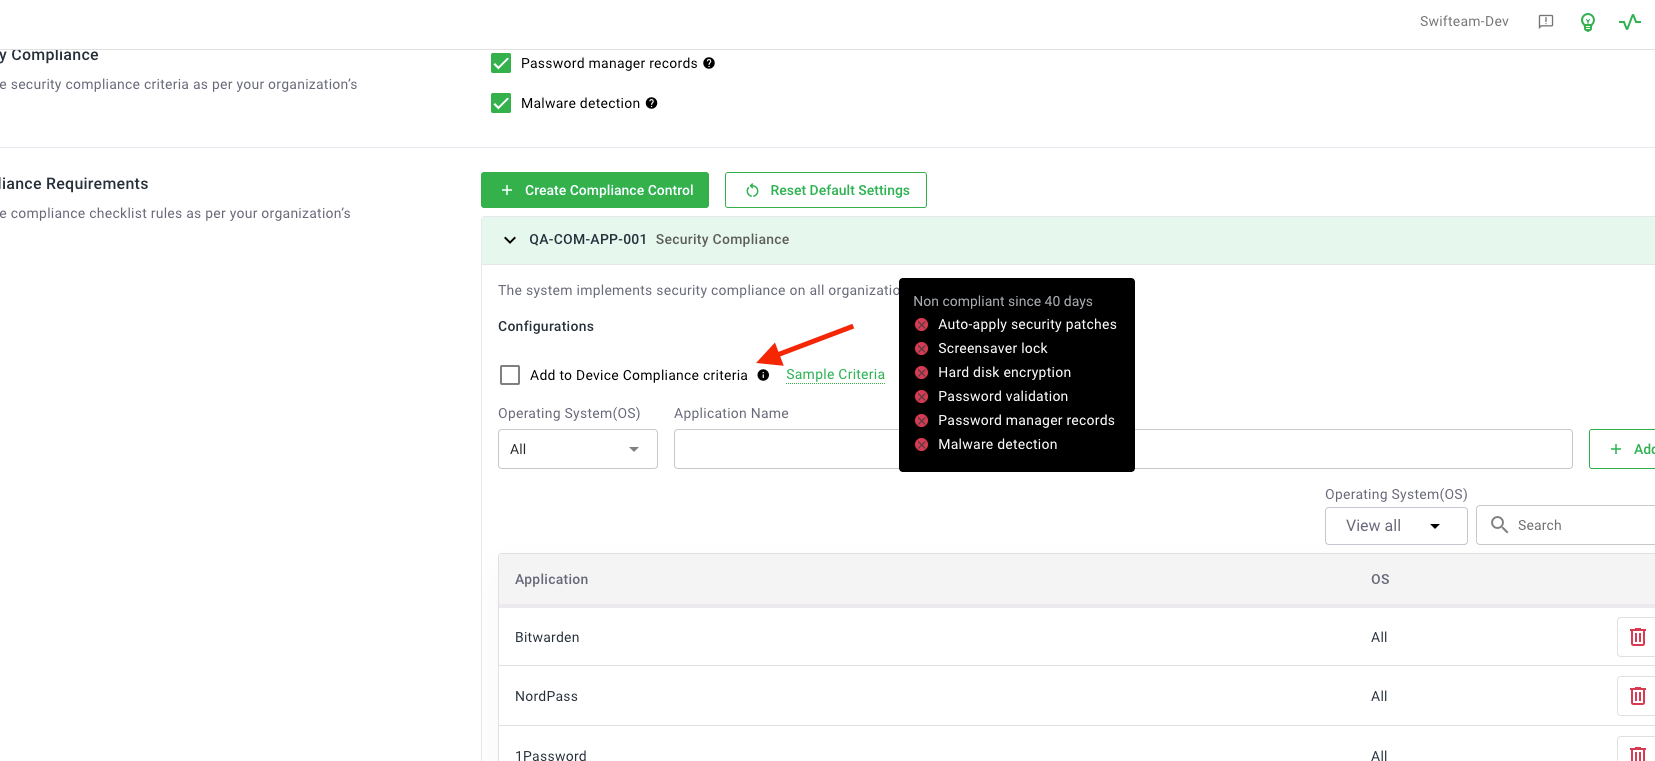Click the feedback message icon in header
Viewport: 1655px width, 761px height.
pos(1545,22)
